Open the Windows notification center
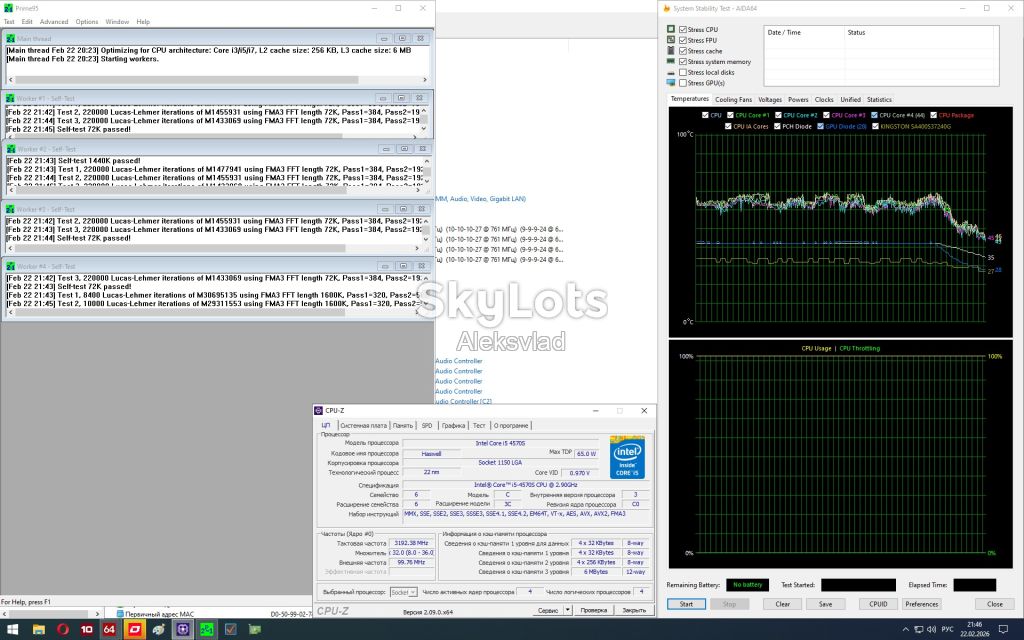The width and height of the screenshot is (1024, 640). pos(1004,630)
